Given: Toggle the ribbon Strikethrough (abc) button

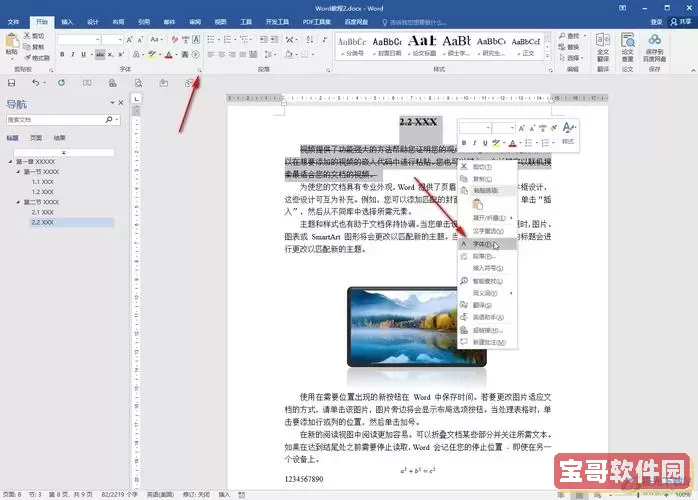Looking at the screenshot, I should coord(100,54).
